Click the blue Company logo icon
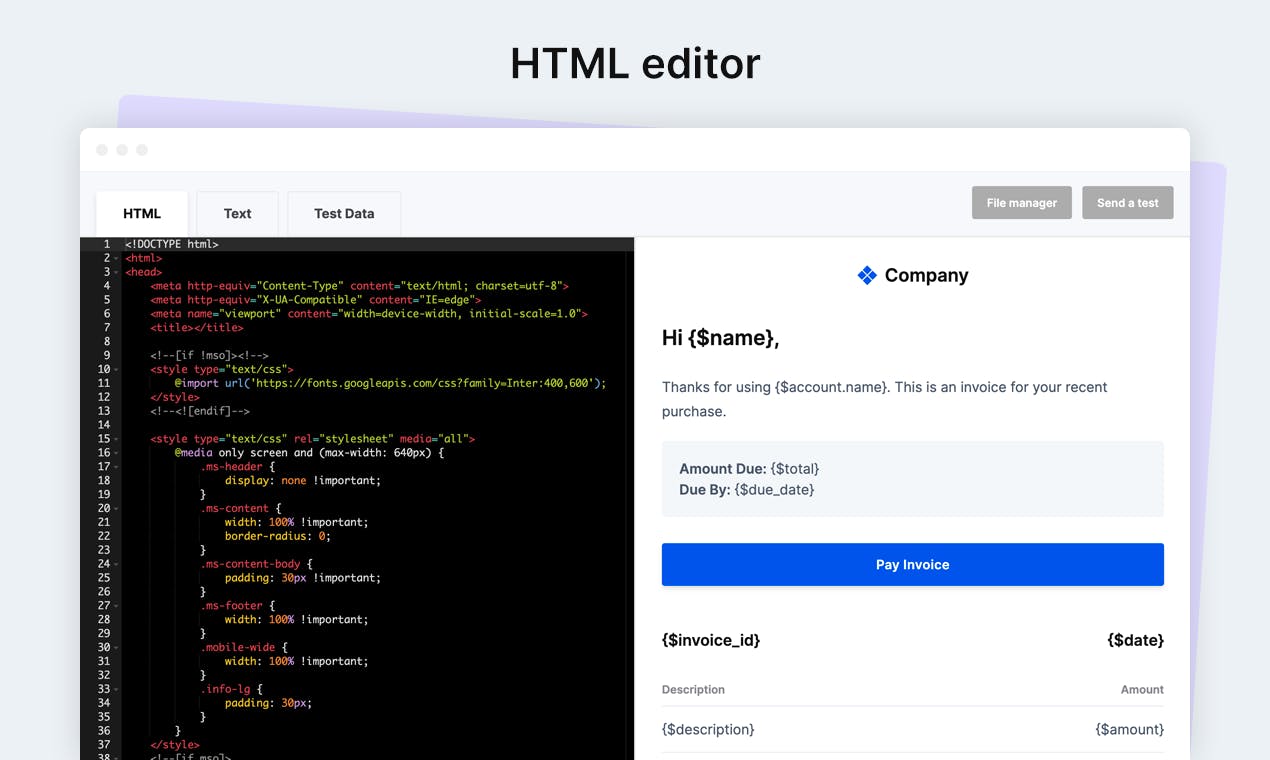1270x760 pixels. pos(867,275)
